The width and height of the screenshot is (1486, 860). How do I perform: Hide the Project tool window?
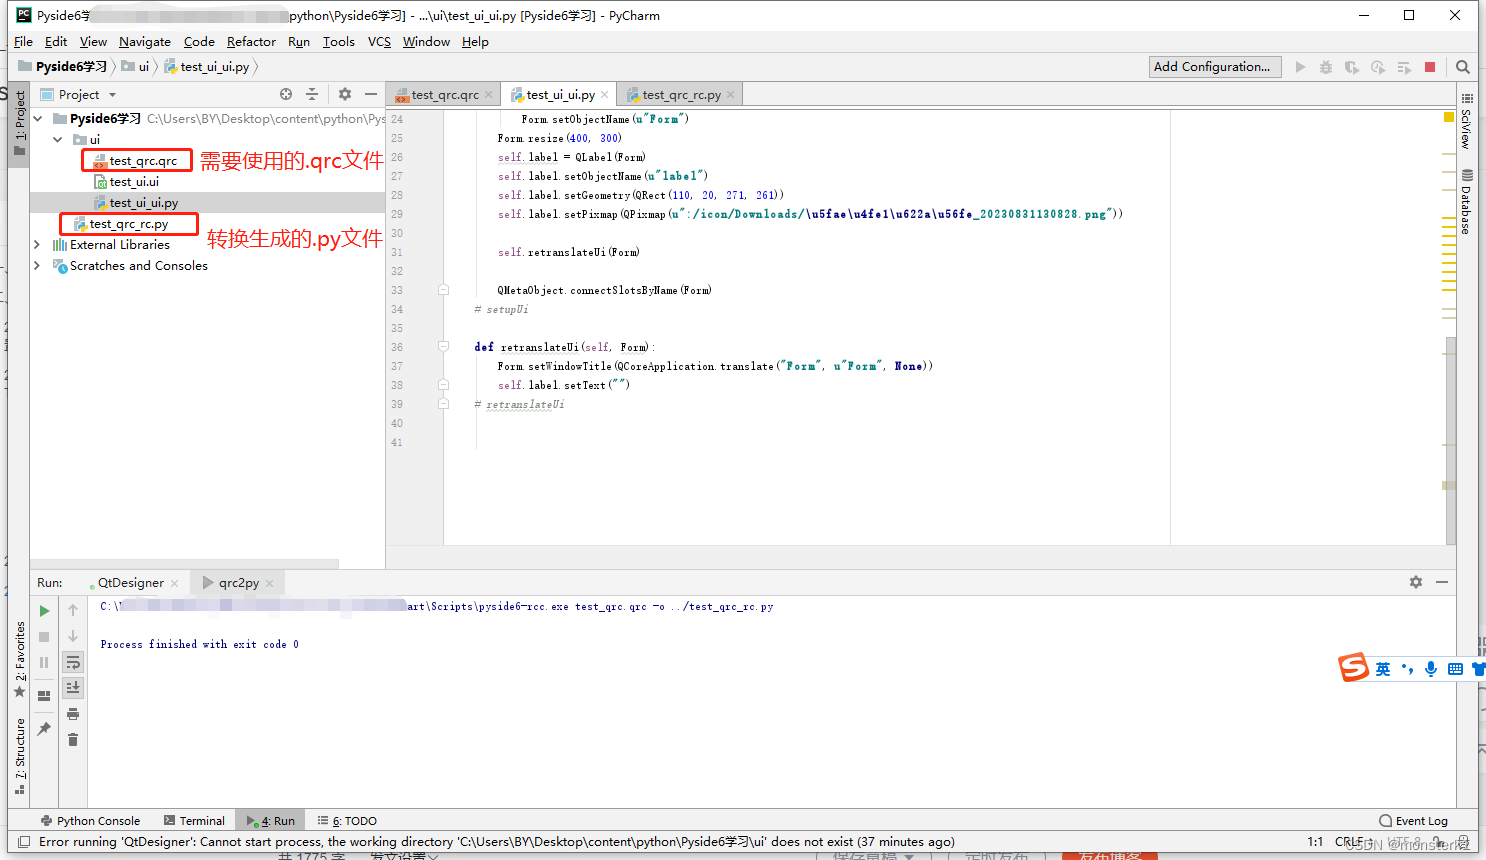tap(371, 94)
